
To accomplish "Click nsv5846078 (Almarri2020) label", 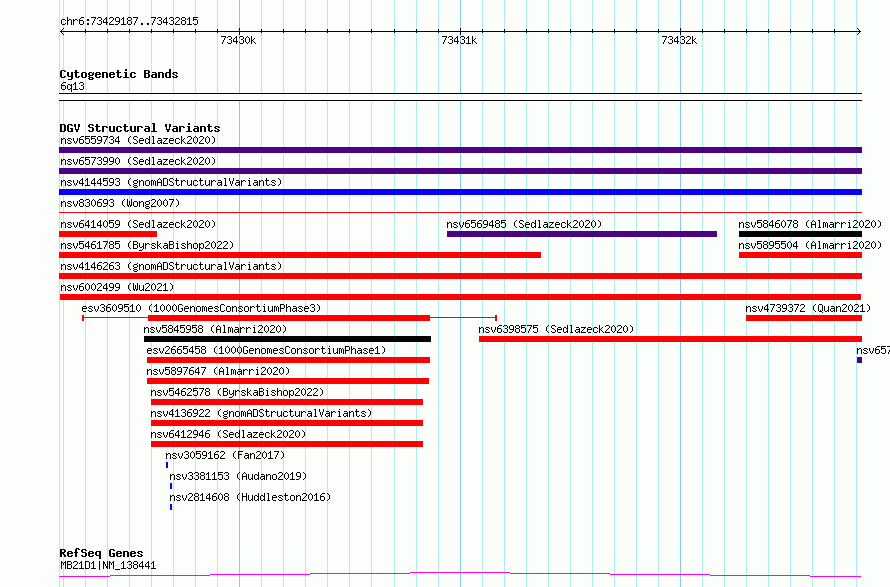I will pyautogui.click(x=810, y=224).
